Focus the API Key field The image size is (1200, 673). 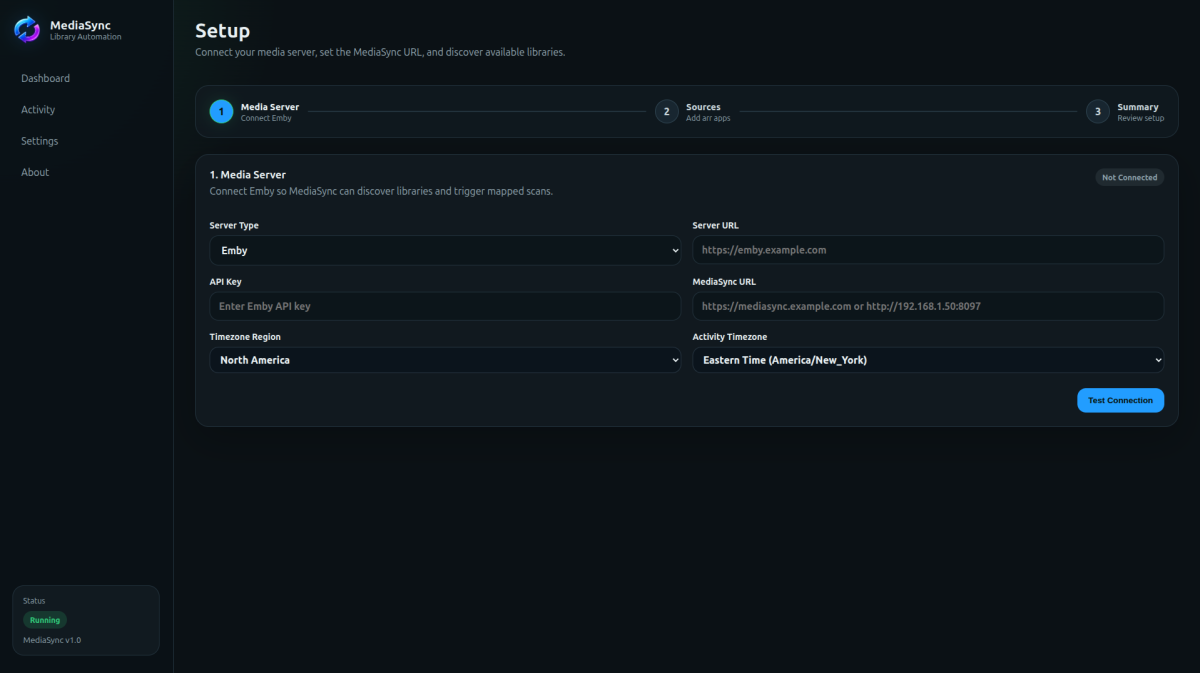pyautogui.click(x=445, y=306)
